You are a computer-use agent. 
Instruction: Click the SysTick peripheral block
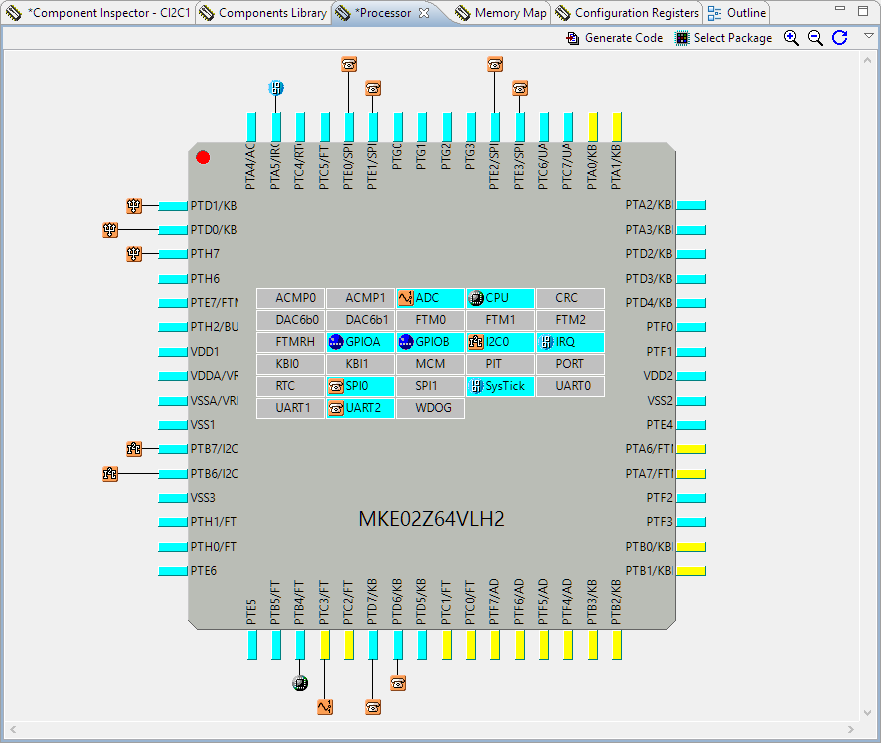click(x=500, y=386)
